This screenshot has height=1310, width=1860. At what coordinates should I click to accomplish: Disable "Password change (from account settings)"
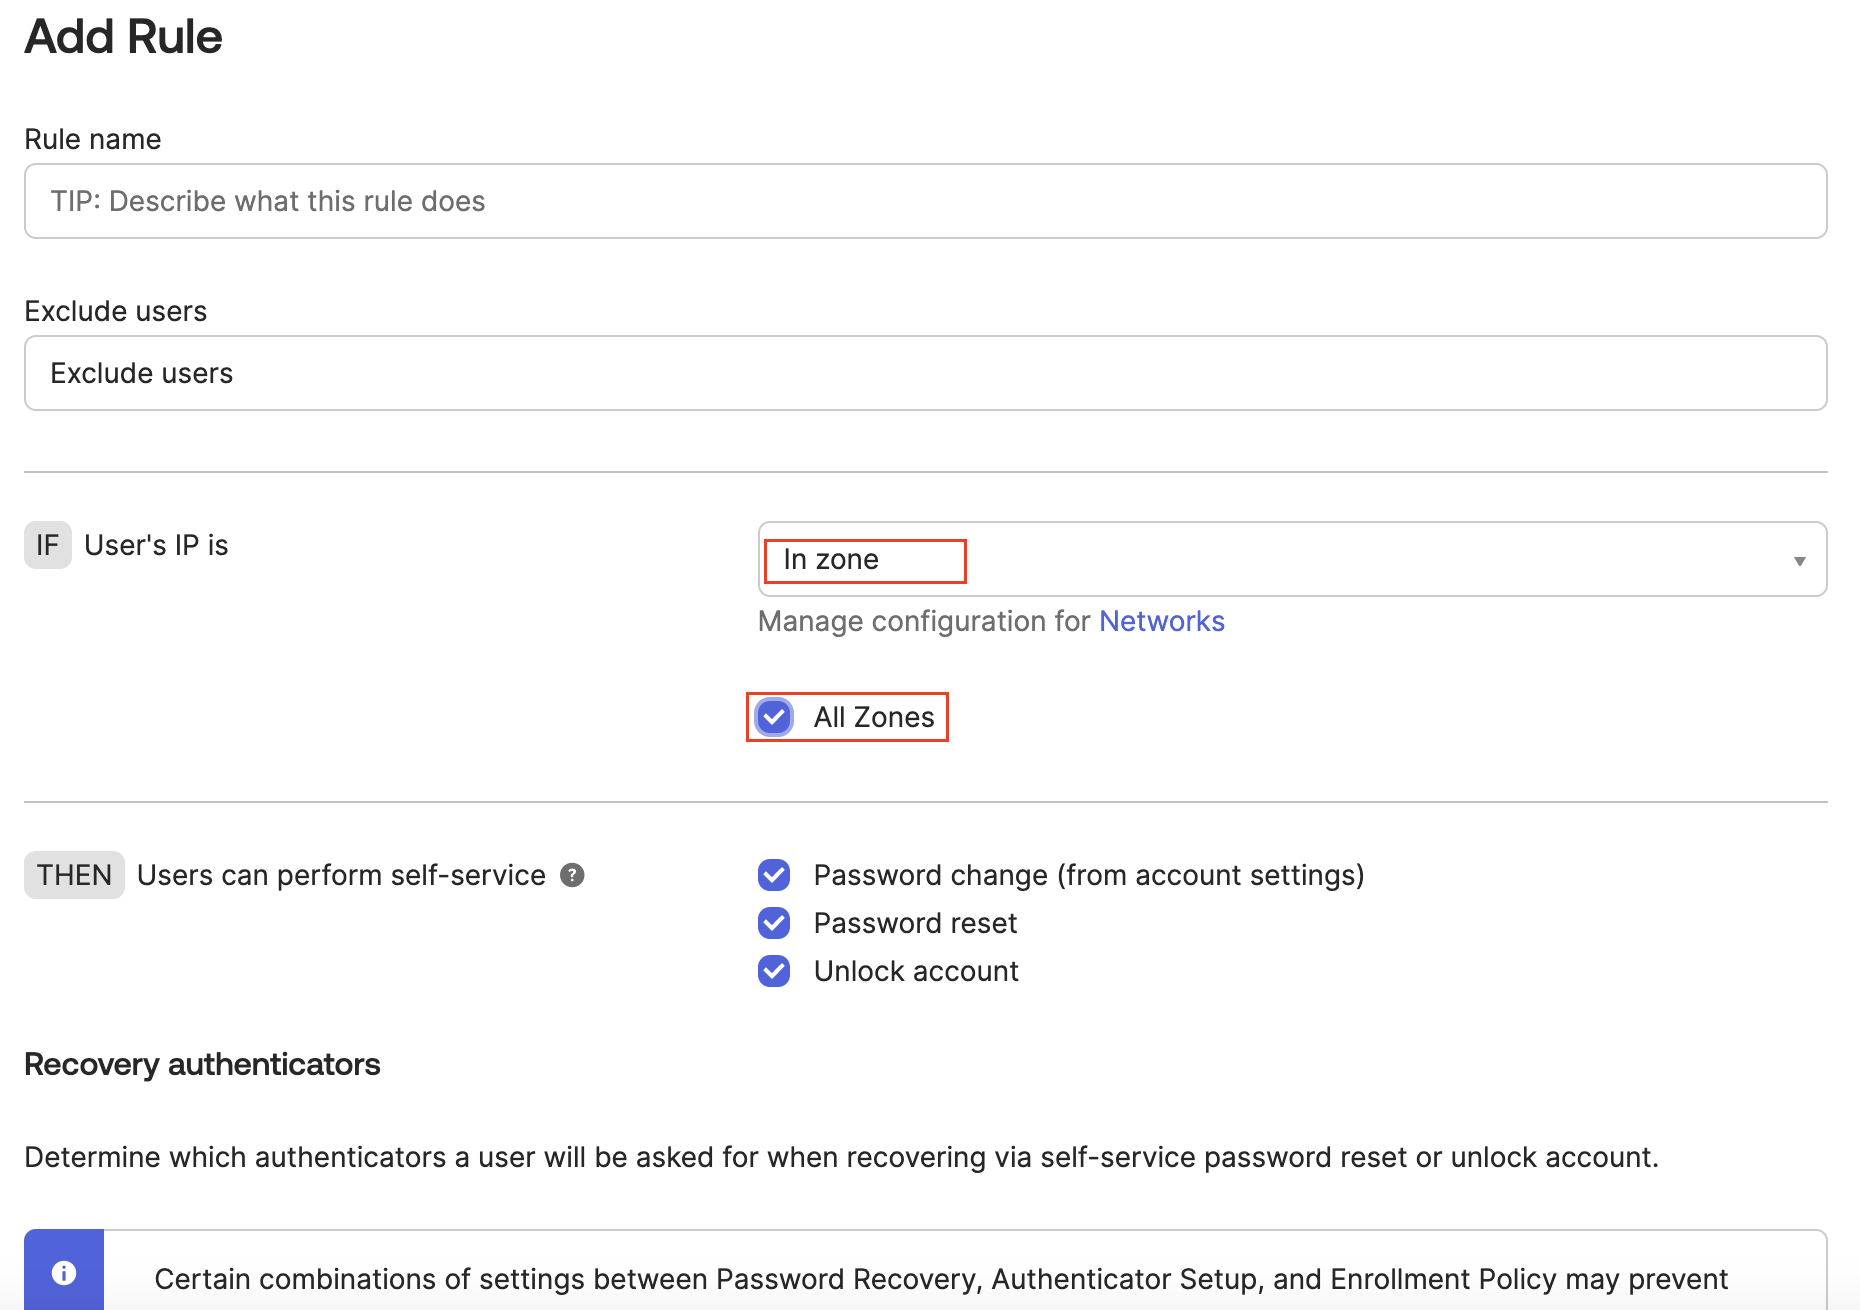[x=773, y=875]
